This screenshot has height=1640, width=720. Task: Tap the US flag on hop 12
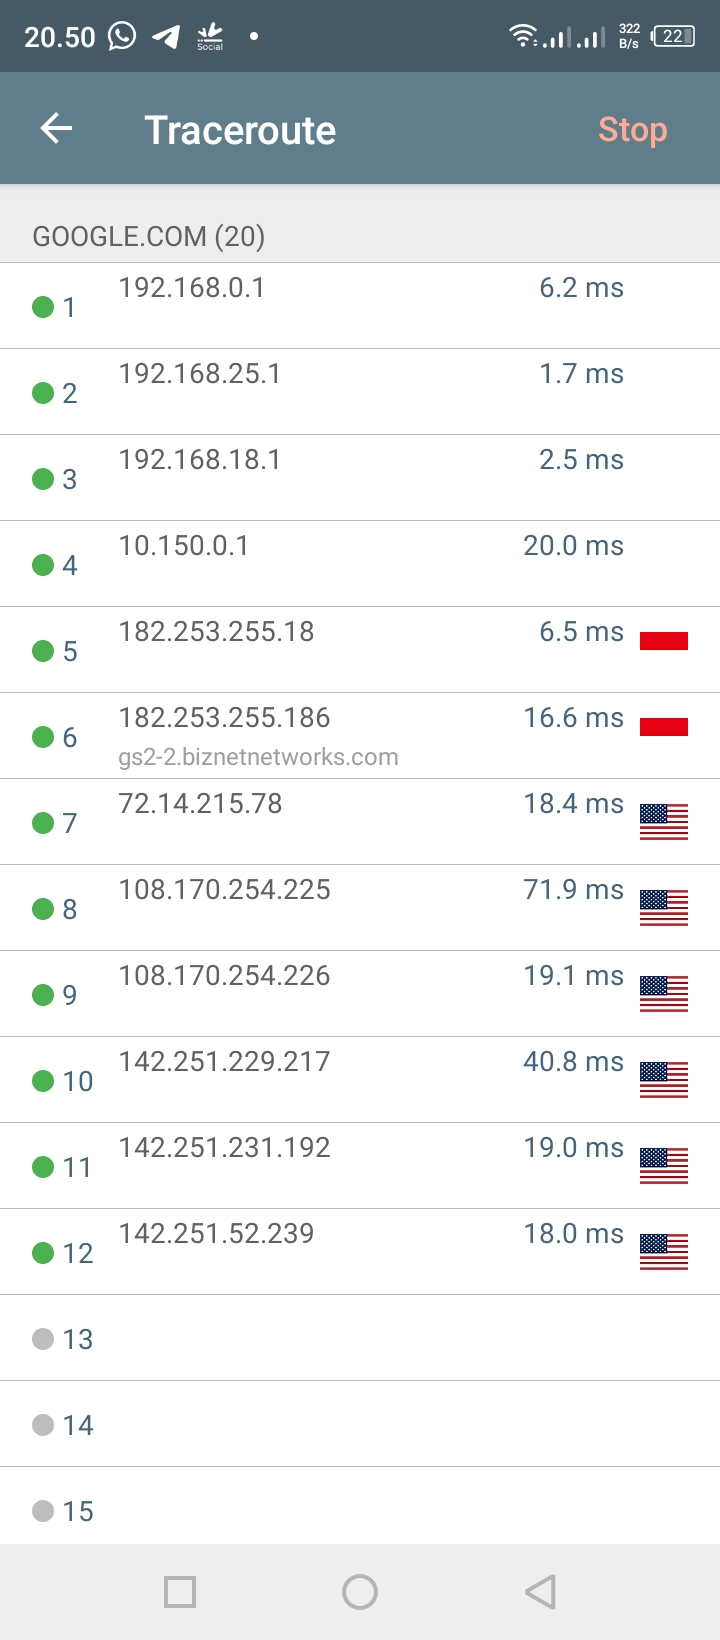point(664,1252)
